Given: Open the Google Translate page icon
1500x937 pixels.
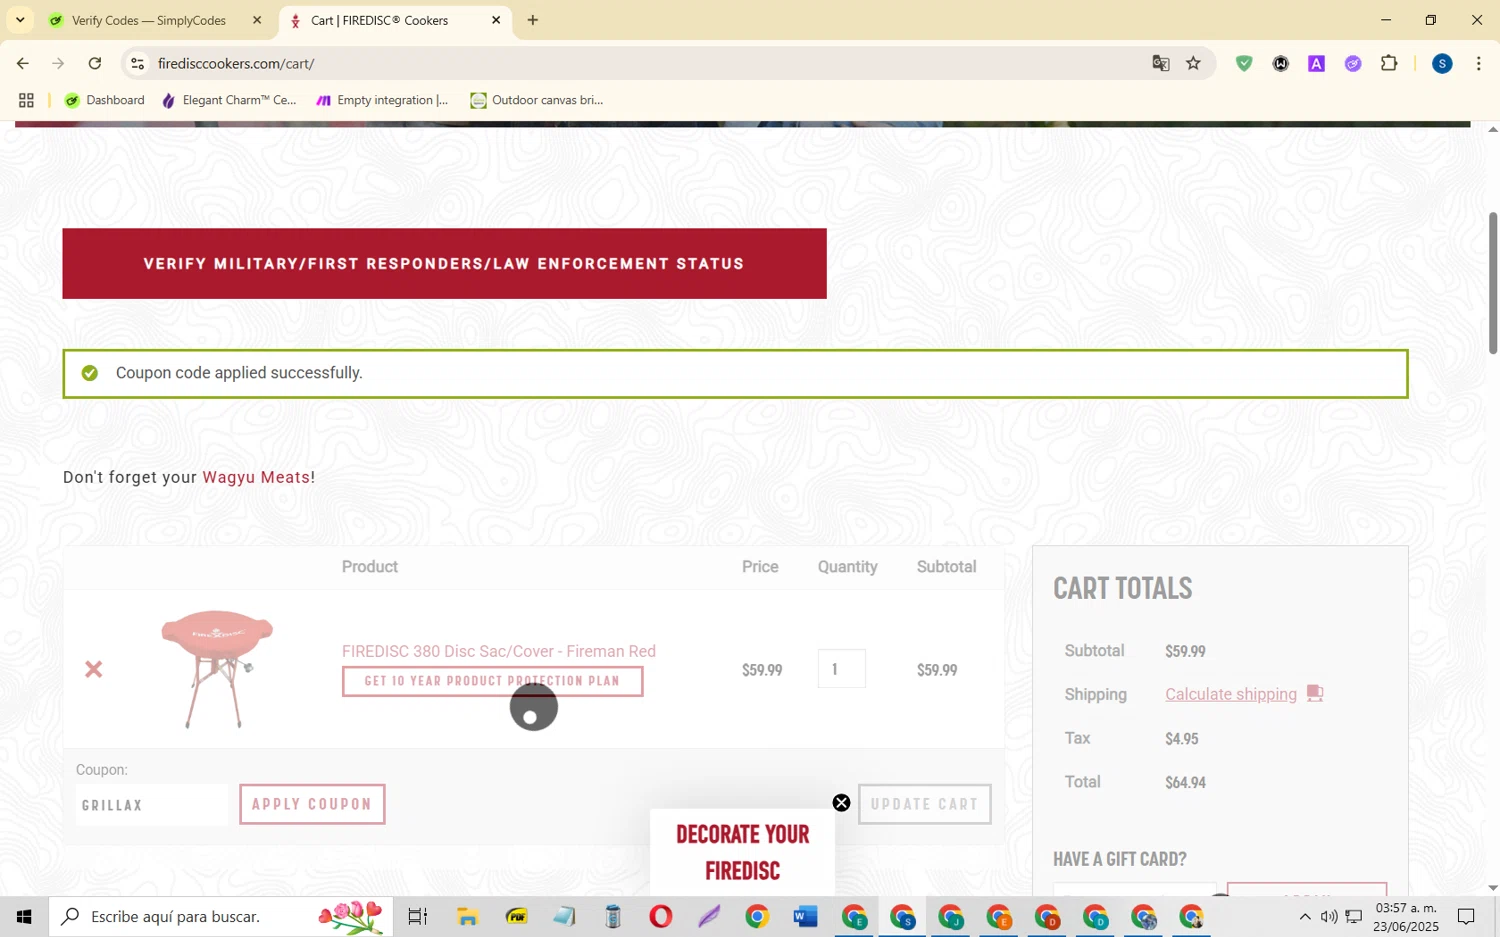Looking at the screenshot, I should pyautogui.click(x=1160, y=63).
